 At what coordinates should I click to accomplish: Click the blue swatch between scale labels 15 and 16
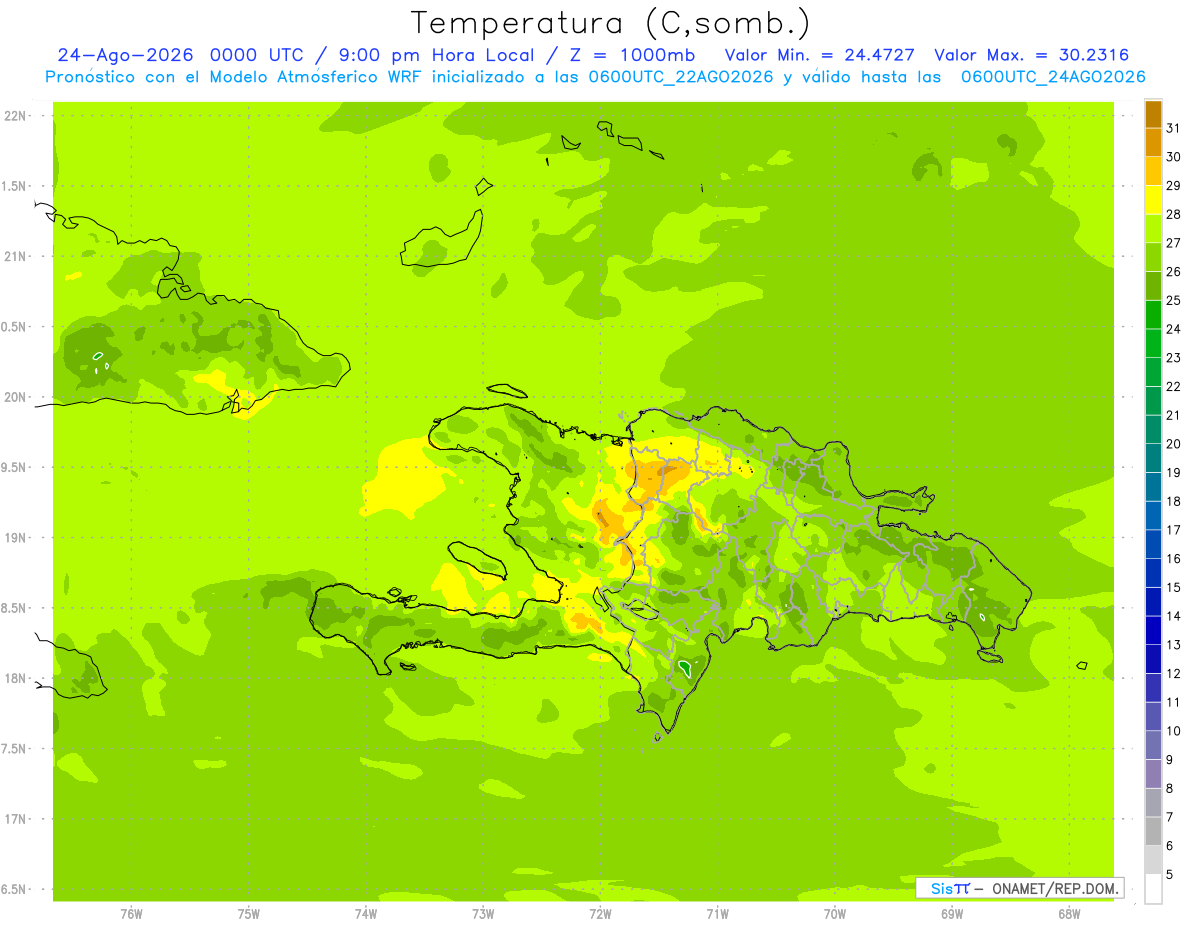coord(1153,573)
